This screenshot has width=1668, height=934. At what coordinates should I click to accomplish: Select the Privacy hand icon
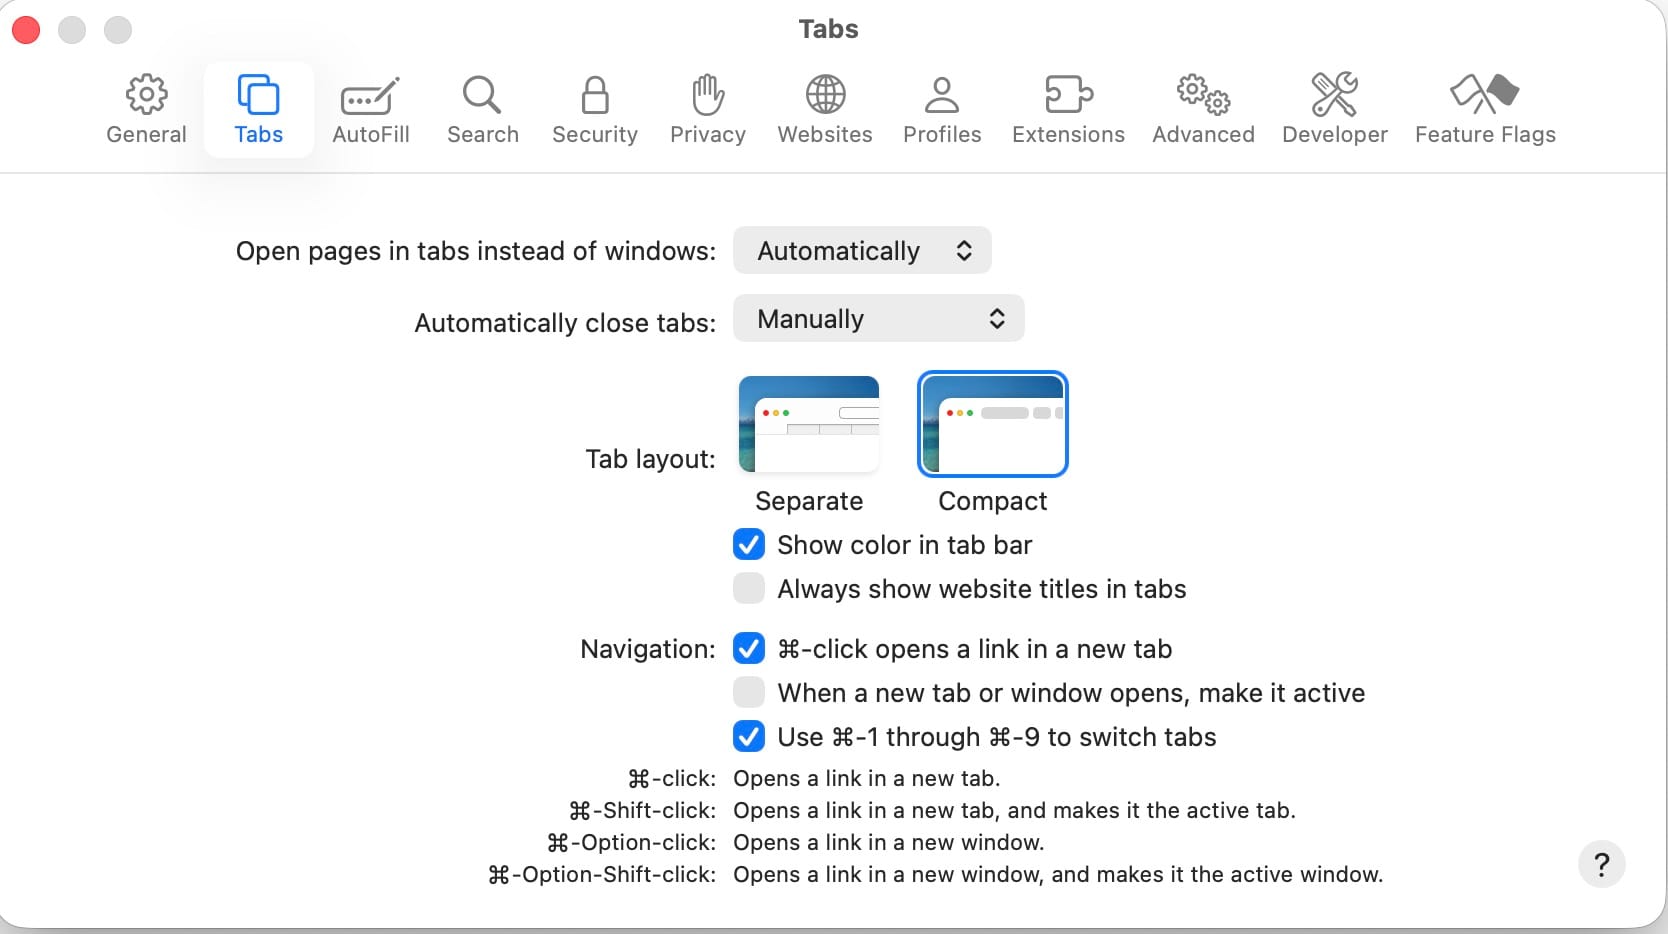point(707,109)
